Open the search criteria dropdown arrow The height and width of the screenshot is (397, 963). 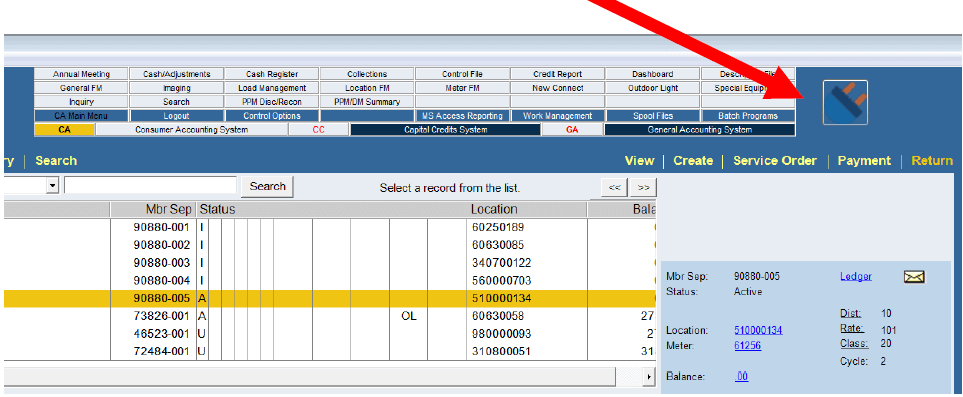pos(52,186)
